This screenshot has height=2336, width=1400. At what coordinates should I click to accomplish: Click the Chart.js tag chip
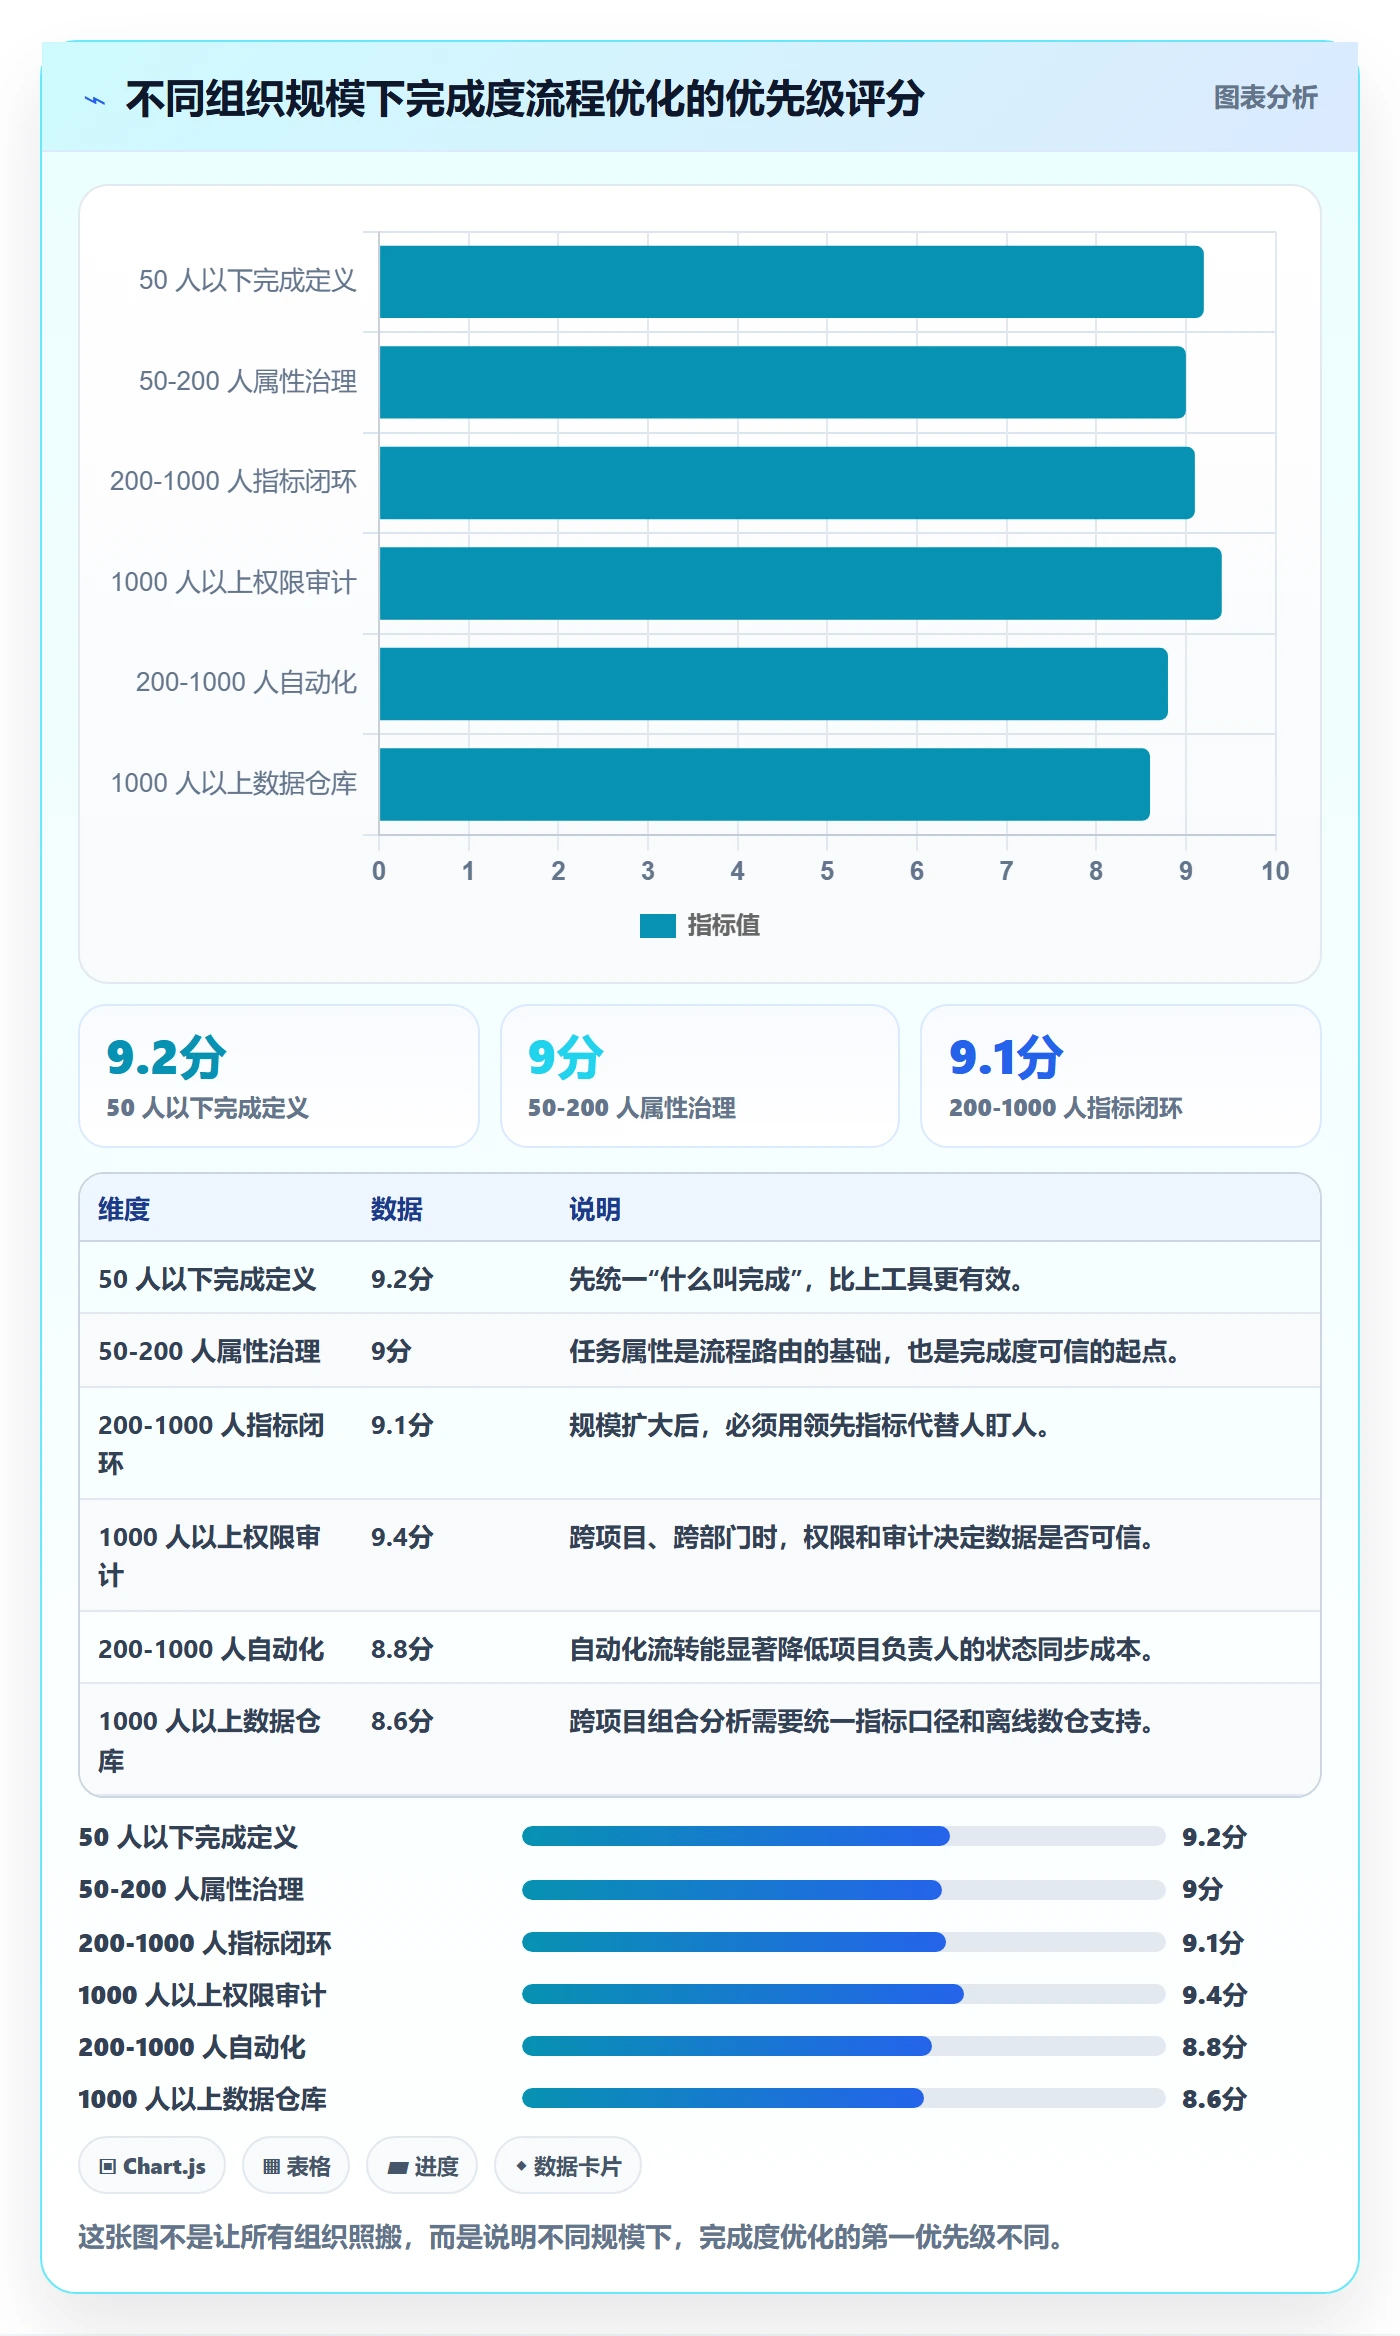click(x=152, y=2166)
